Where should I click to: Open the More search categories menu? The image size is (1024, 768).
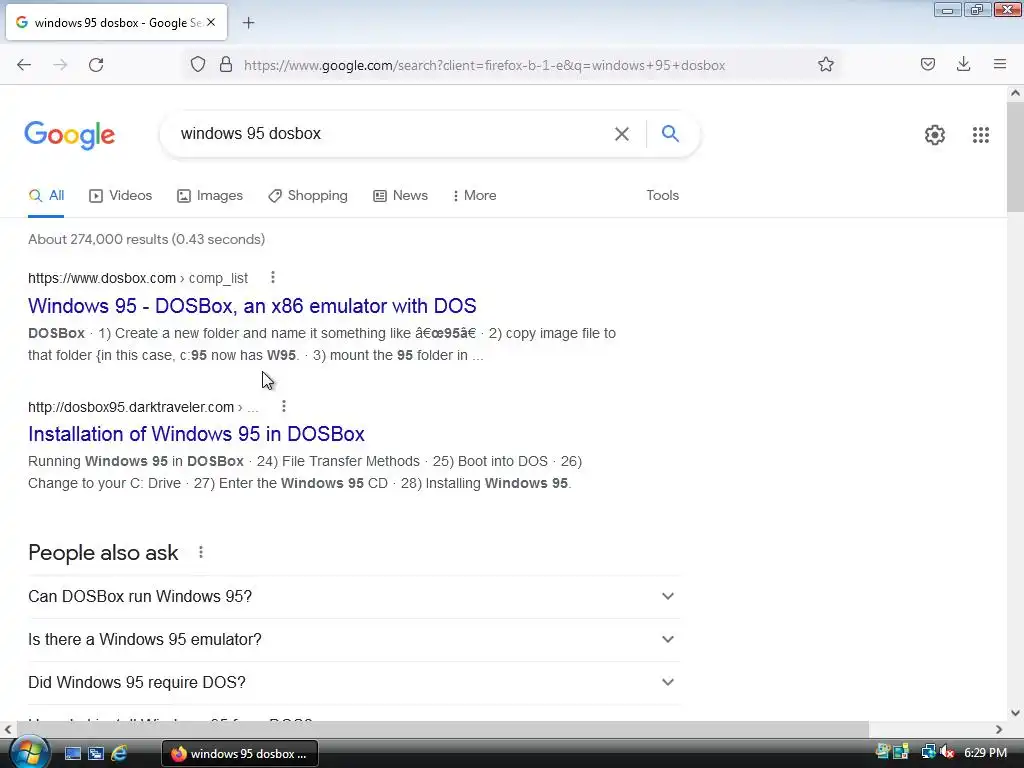pyautogui.click(x=474, y=195)
